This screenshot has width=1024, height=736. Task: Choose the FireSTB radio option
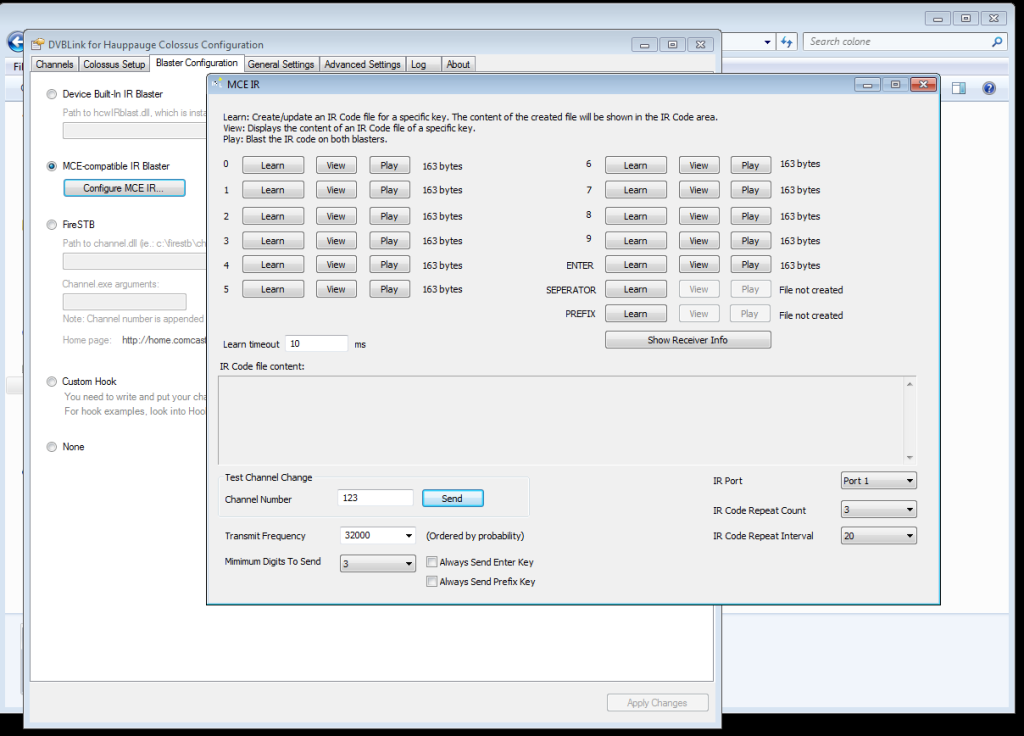coord(52,225)
